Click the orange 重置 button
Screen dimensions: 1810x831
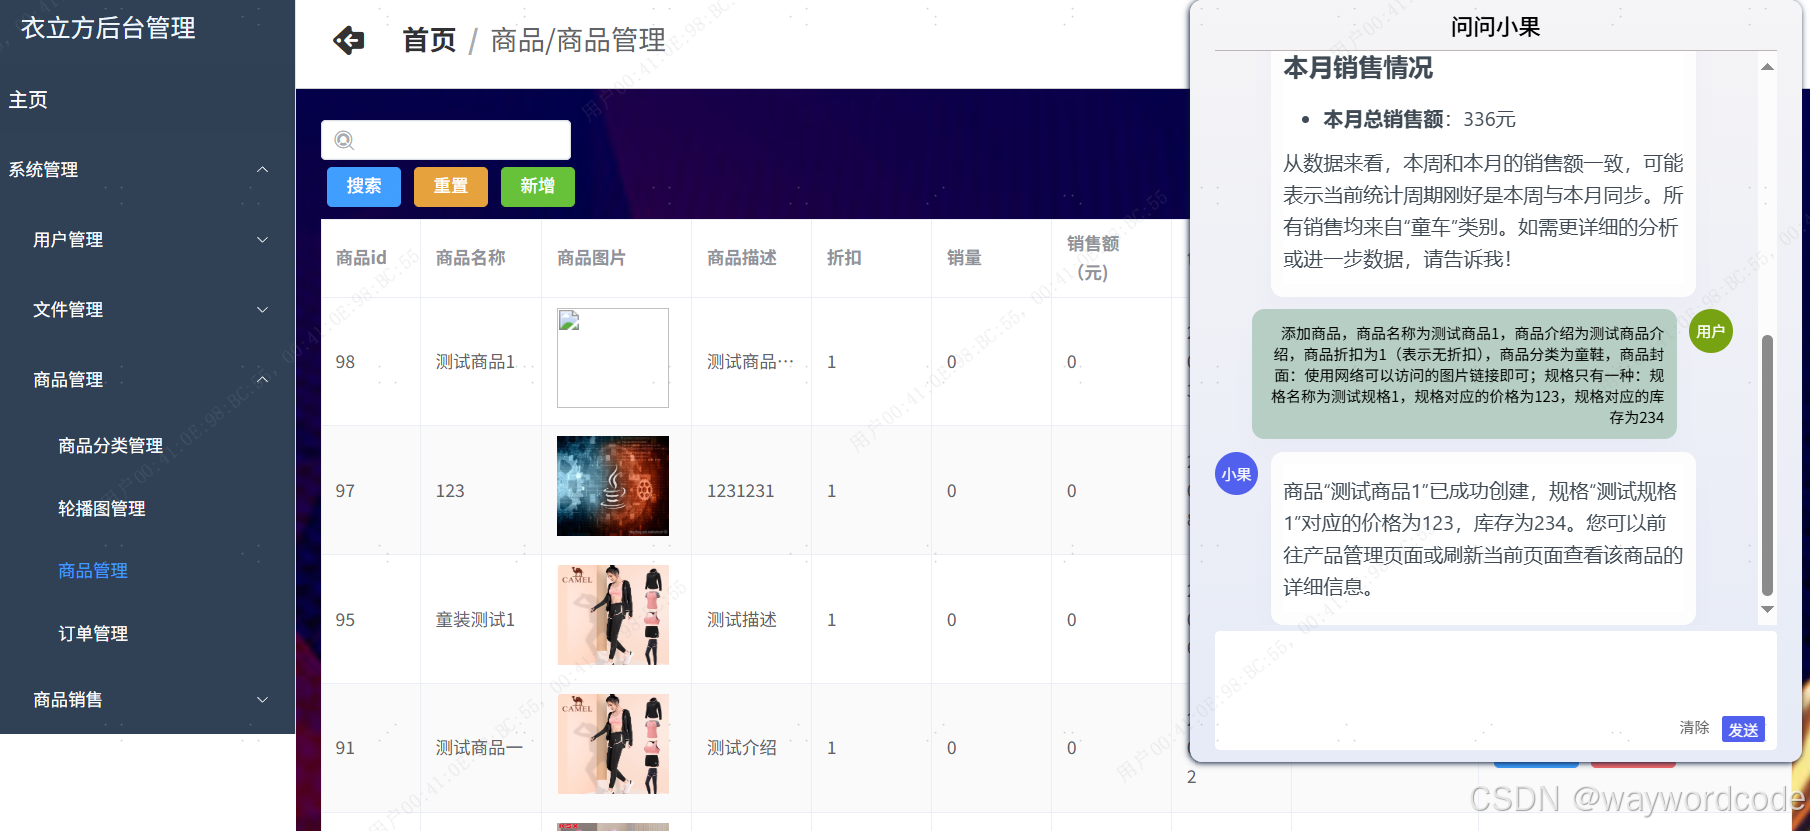click(x=451, y=186)
